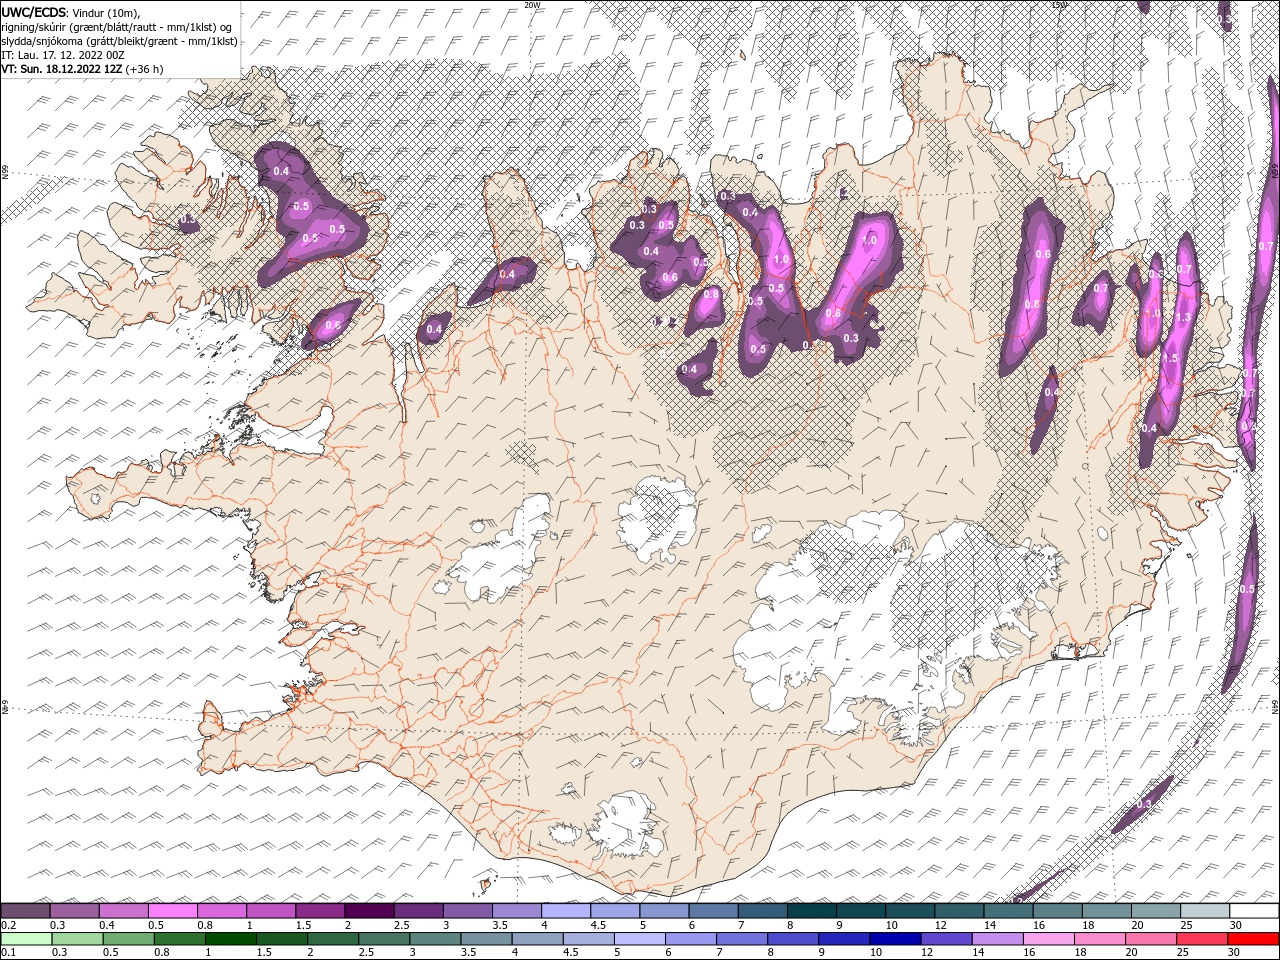Image resolution: width=1280 pixels, height=960 pixels.
Task: Pick the periwinkle 5 swatch in lower legend
Action: tap(639, 938)
